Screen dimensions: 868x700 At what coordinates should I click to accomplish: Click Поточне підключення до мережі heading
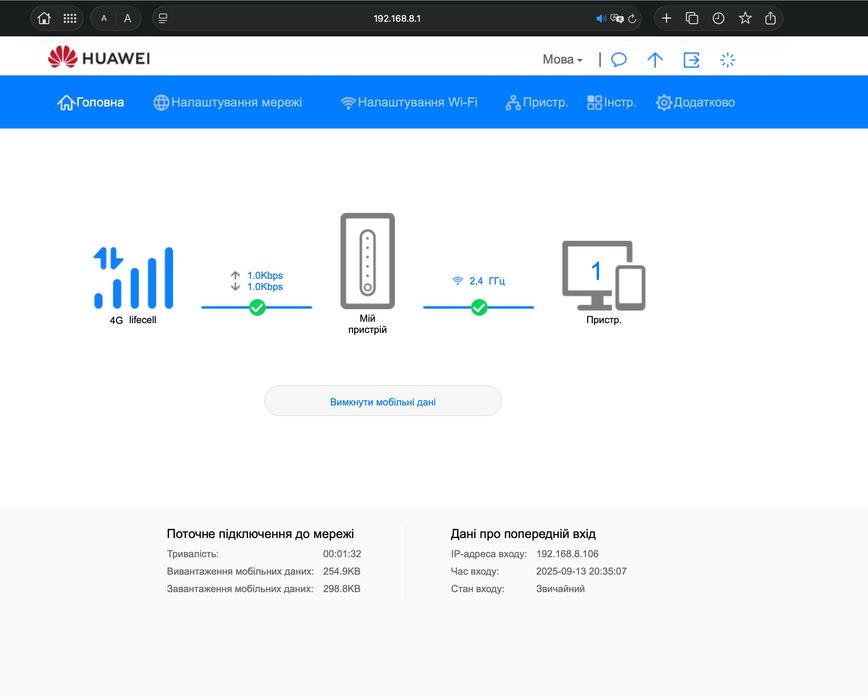pos(260,534)
